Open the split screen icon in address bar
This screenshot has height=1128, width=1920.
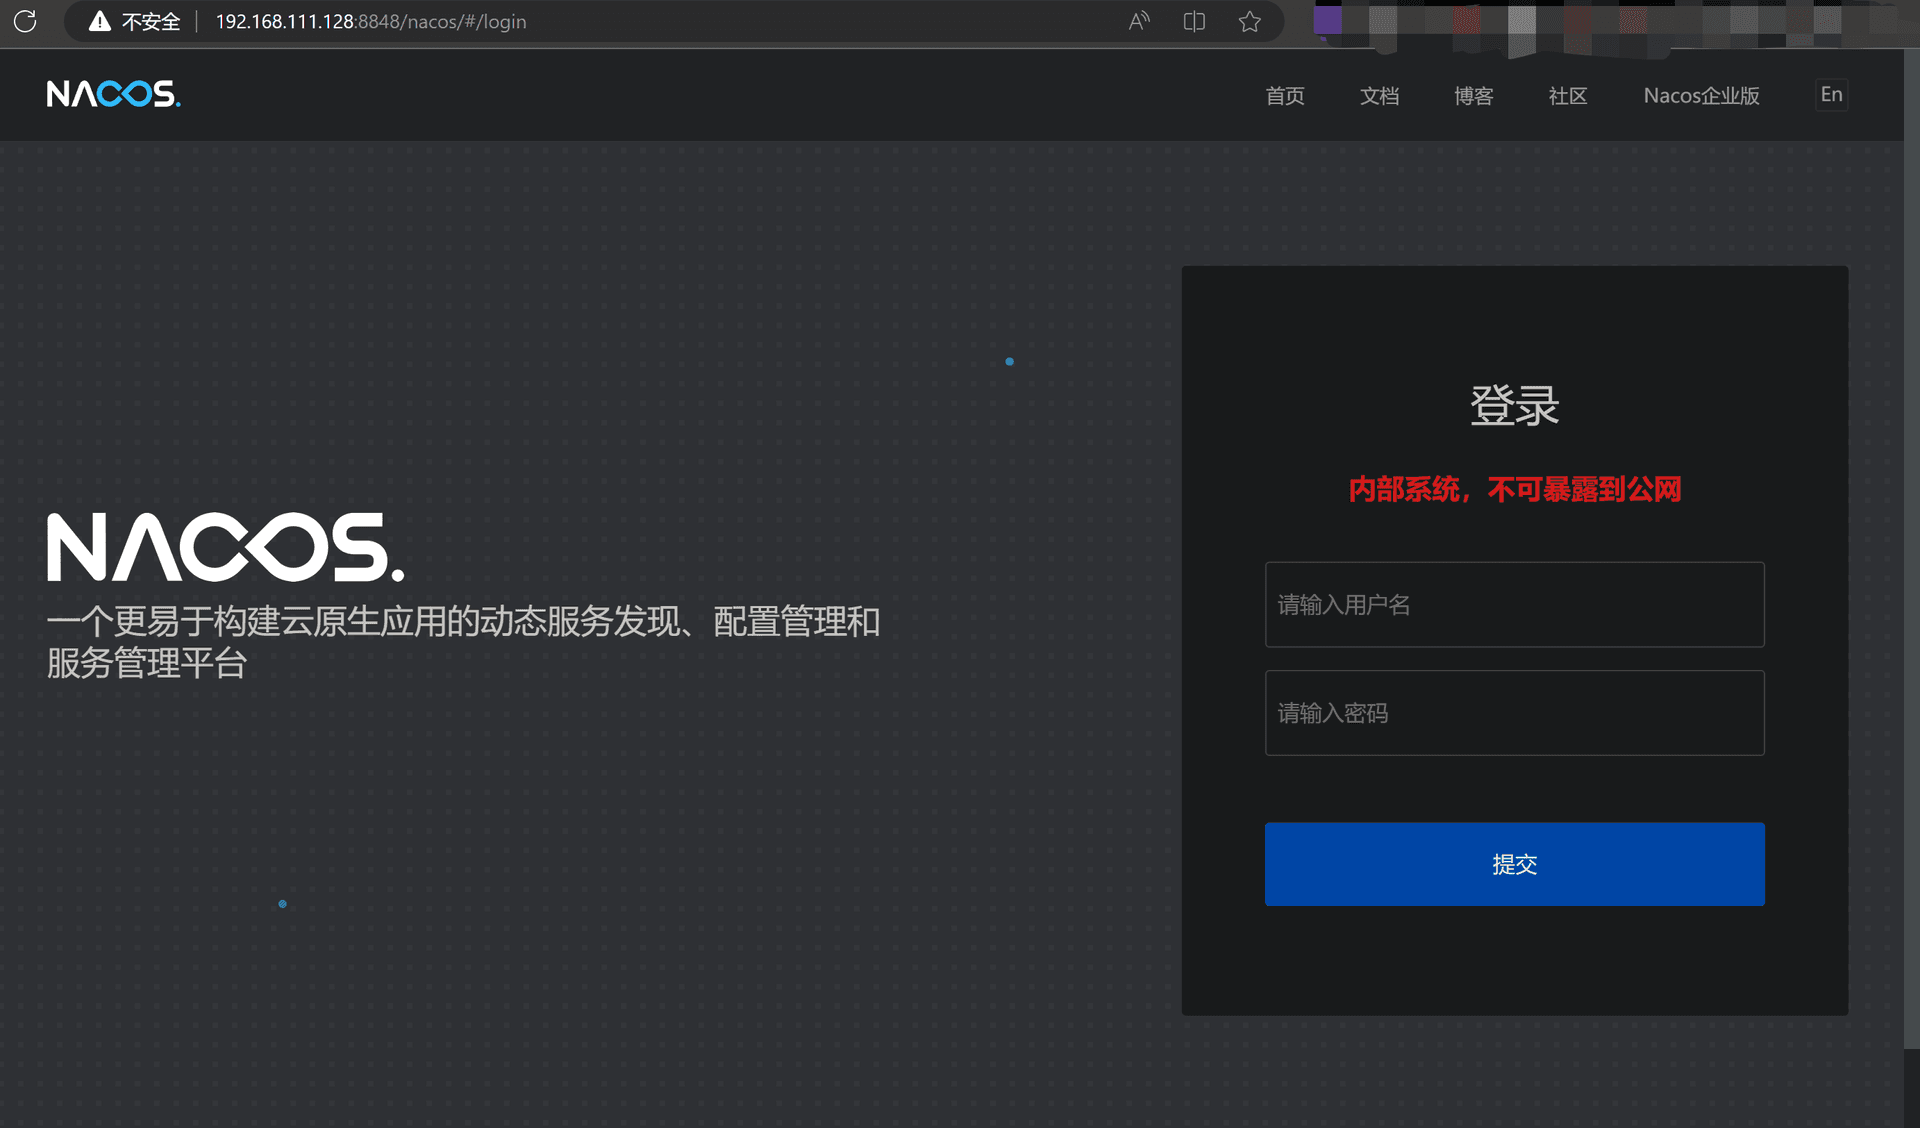(x=1194, y=21)
